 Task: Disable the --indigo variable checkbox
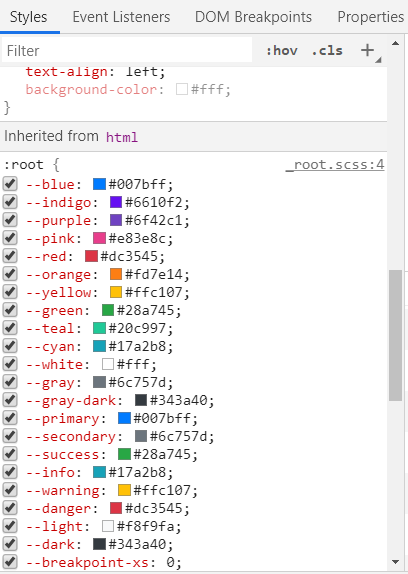10,202
